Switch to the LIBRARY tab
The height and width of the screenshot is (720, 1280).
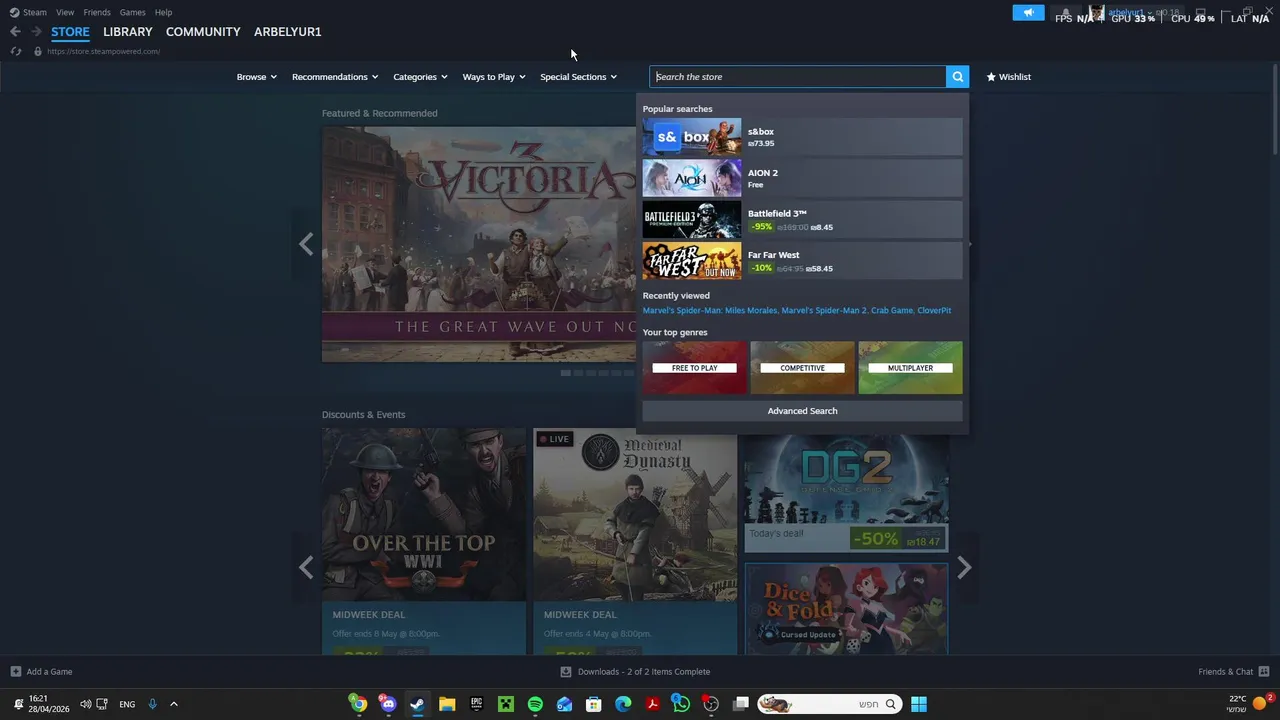(x=128, y=32)
